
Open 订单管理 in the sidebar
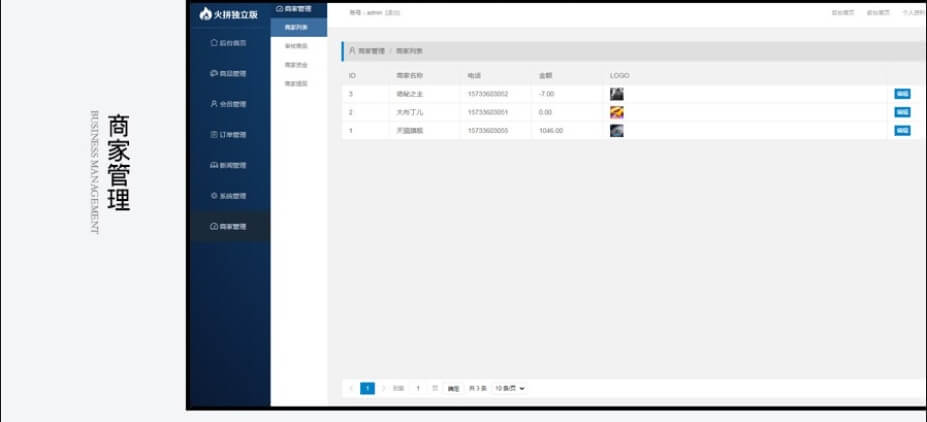(x=228, y=135)
